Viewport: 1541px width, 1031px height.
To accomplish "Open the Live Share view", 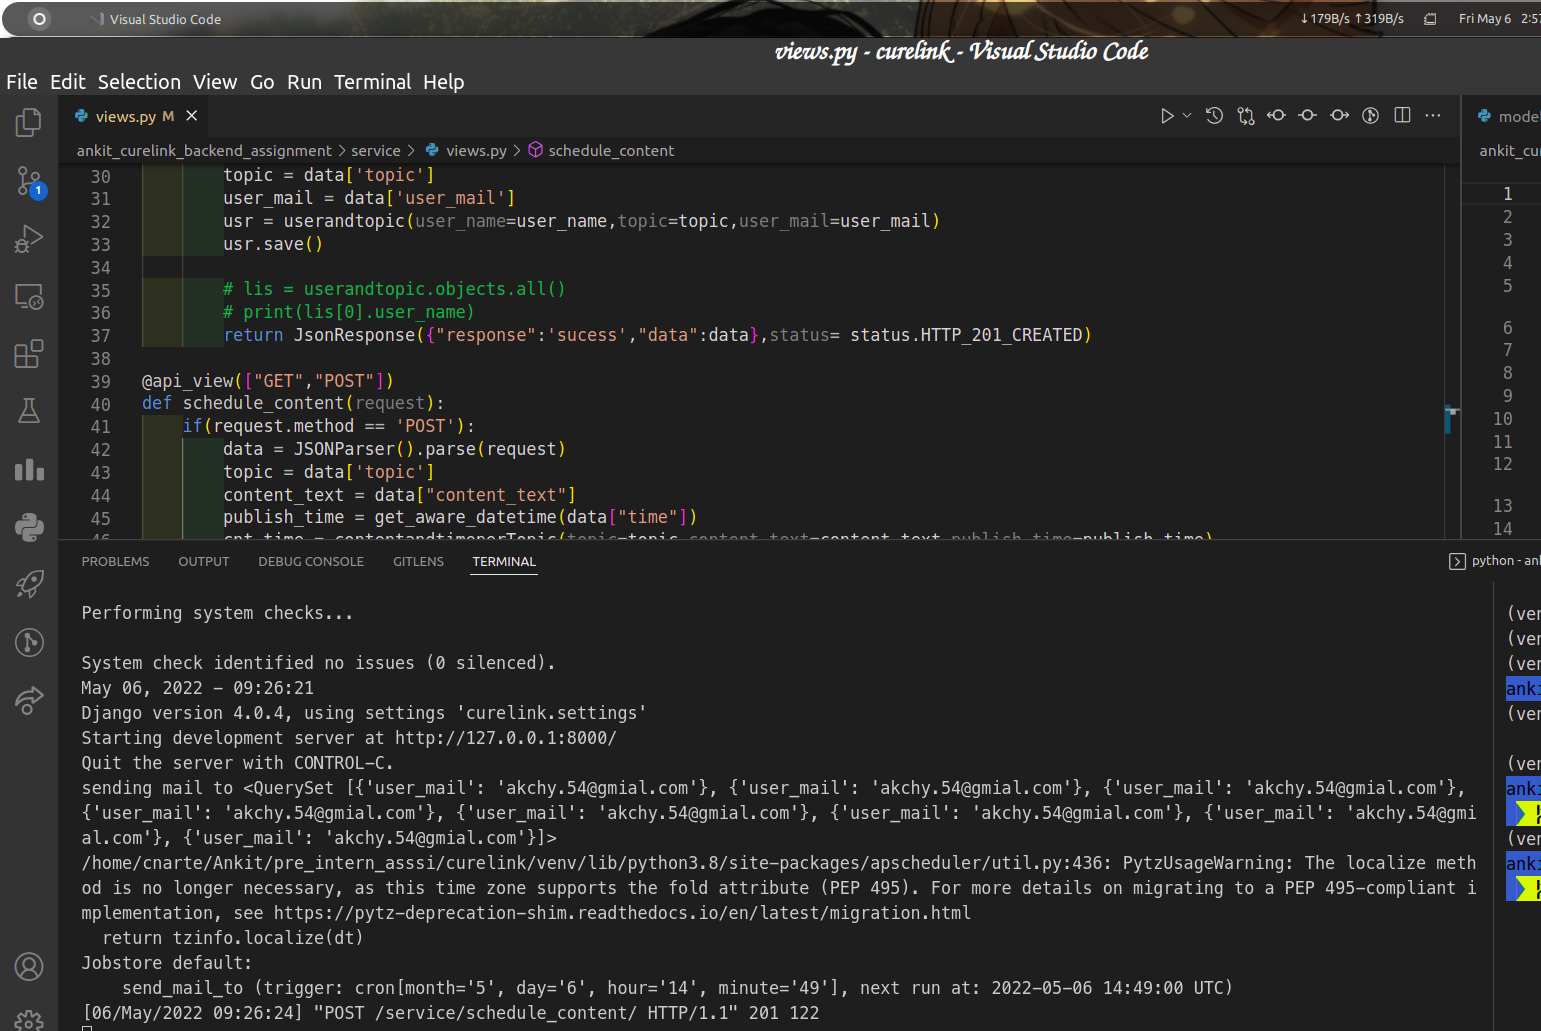I will 29,700.
